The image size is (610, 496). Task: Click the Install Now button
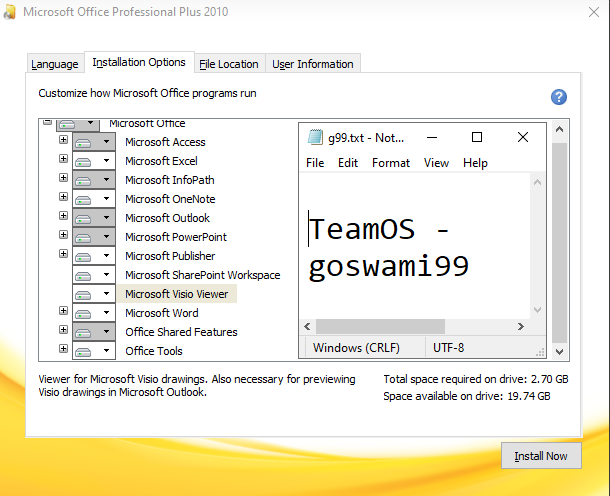coord(540,456)
